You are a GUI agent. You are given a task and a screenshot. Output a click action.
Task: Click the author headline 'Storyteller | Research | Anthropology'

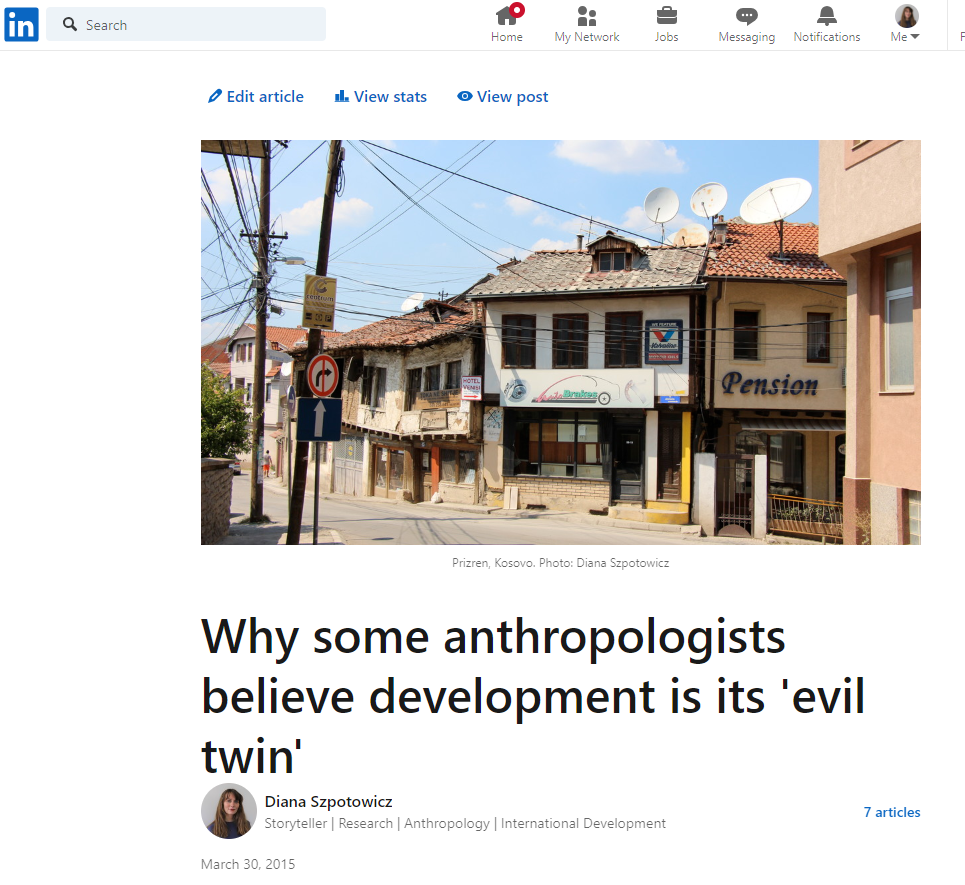point(465,823)
